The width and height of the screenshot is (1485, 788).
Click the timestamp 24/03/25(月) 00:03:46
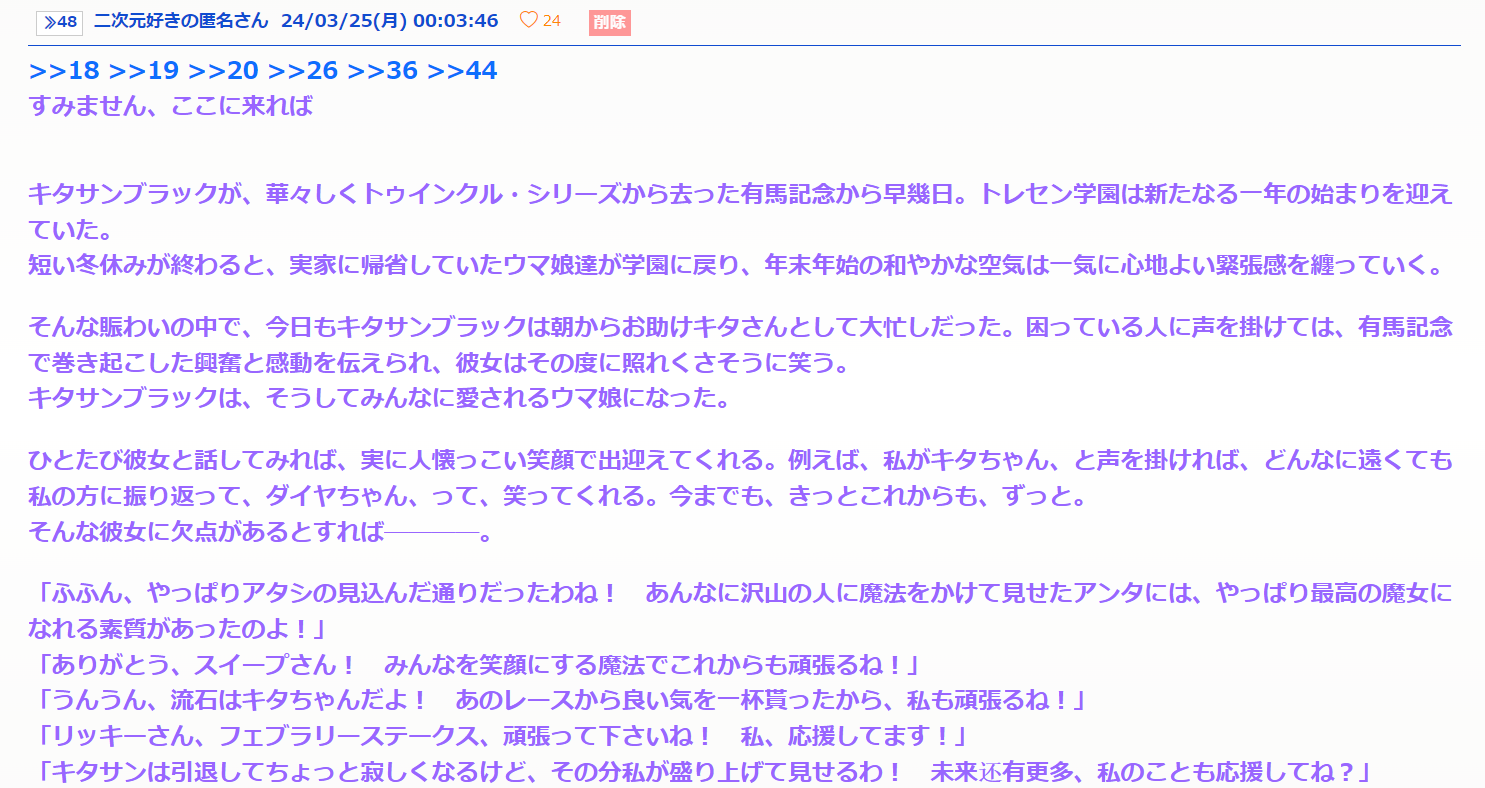coord(390,21)
